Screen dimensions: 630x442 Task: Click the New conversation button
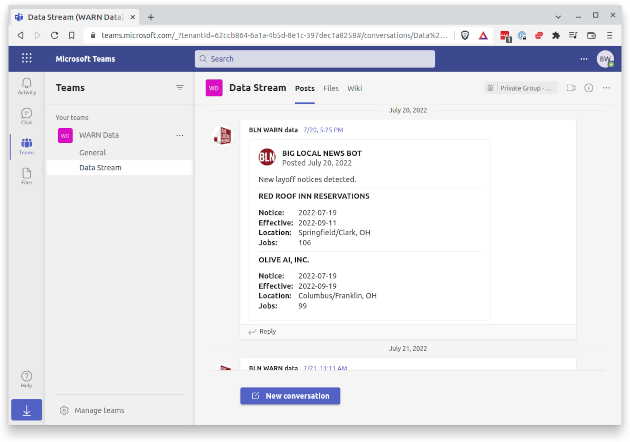290,396
